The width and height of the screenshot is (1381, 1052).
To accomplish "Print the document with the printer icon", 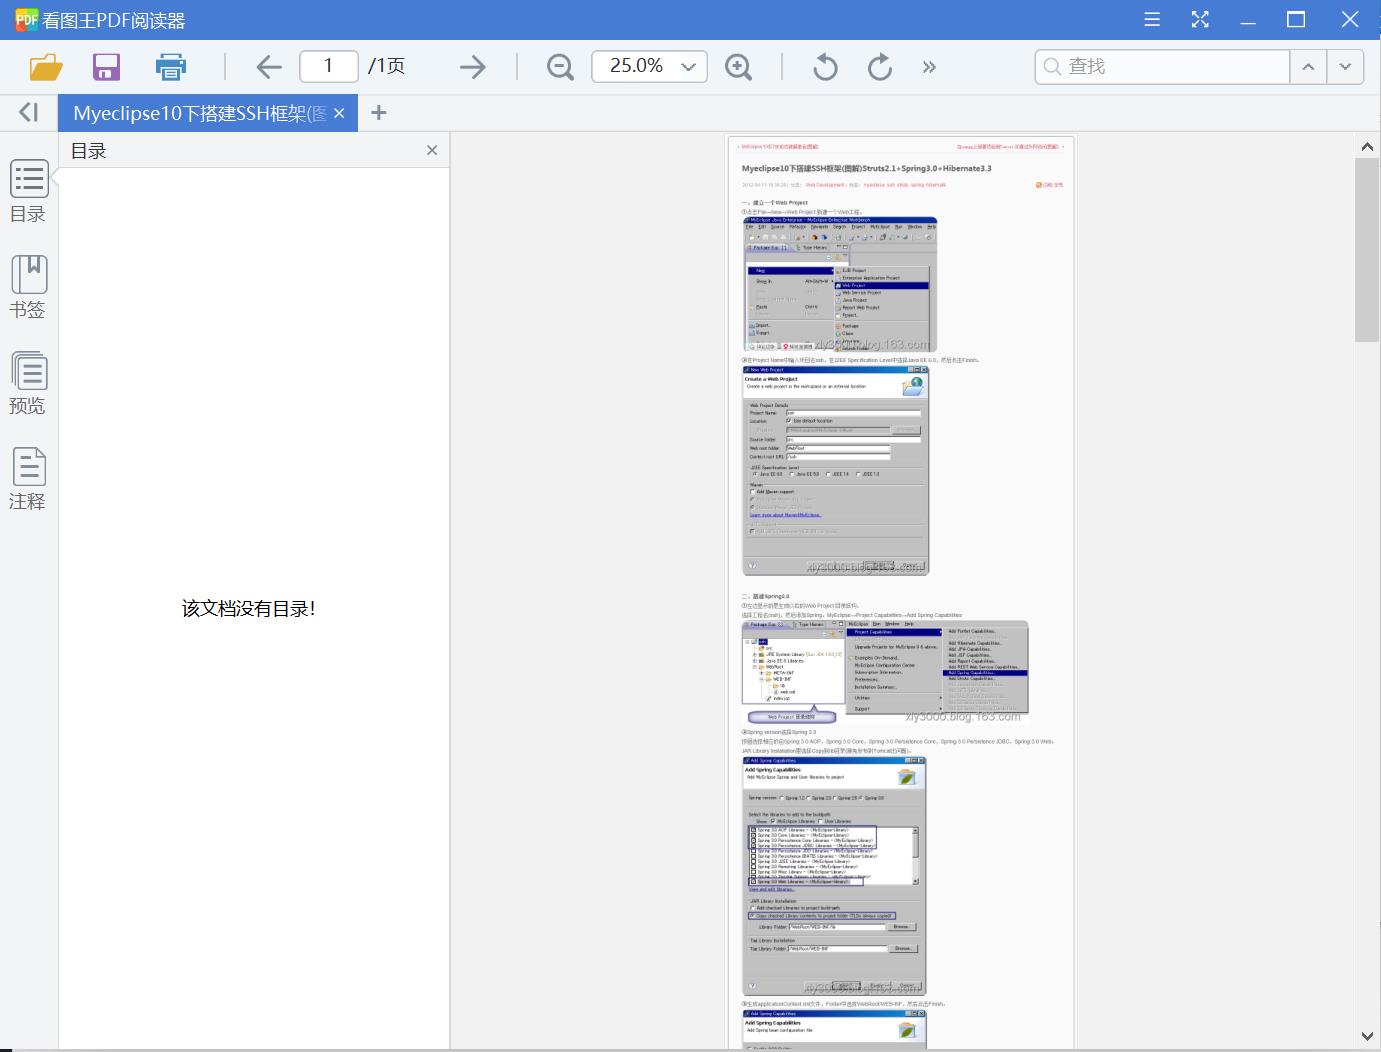I will click(x=171, y=67).
